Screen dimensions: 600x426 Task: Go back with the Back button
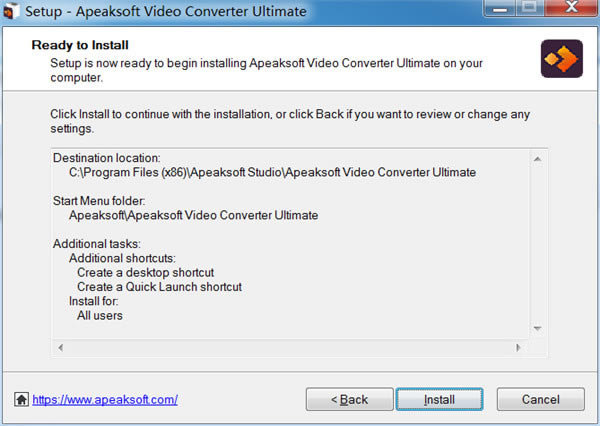coord(349,399)
